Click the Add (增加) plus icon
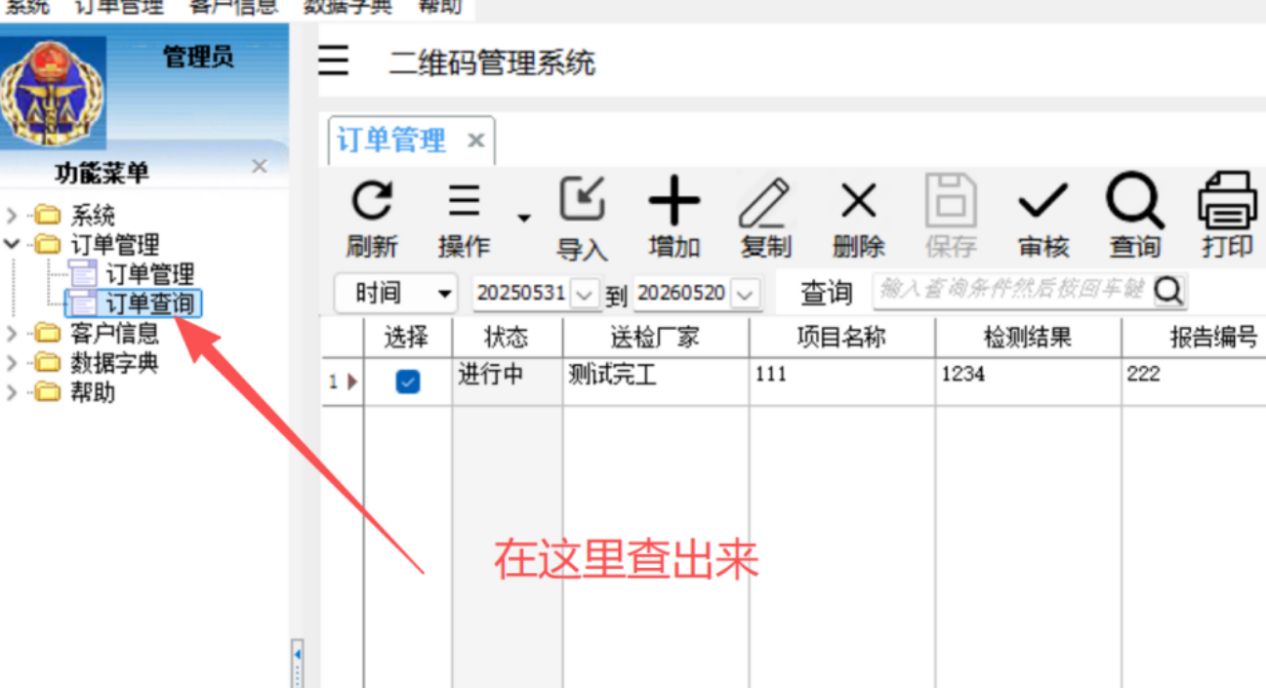1266x688 pixels. (674, 202)
